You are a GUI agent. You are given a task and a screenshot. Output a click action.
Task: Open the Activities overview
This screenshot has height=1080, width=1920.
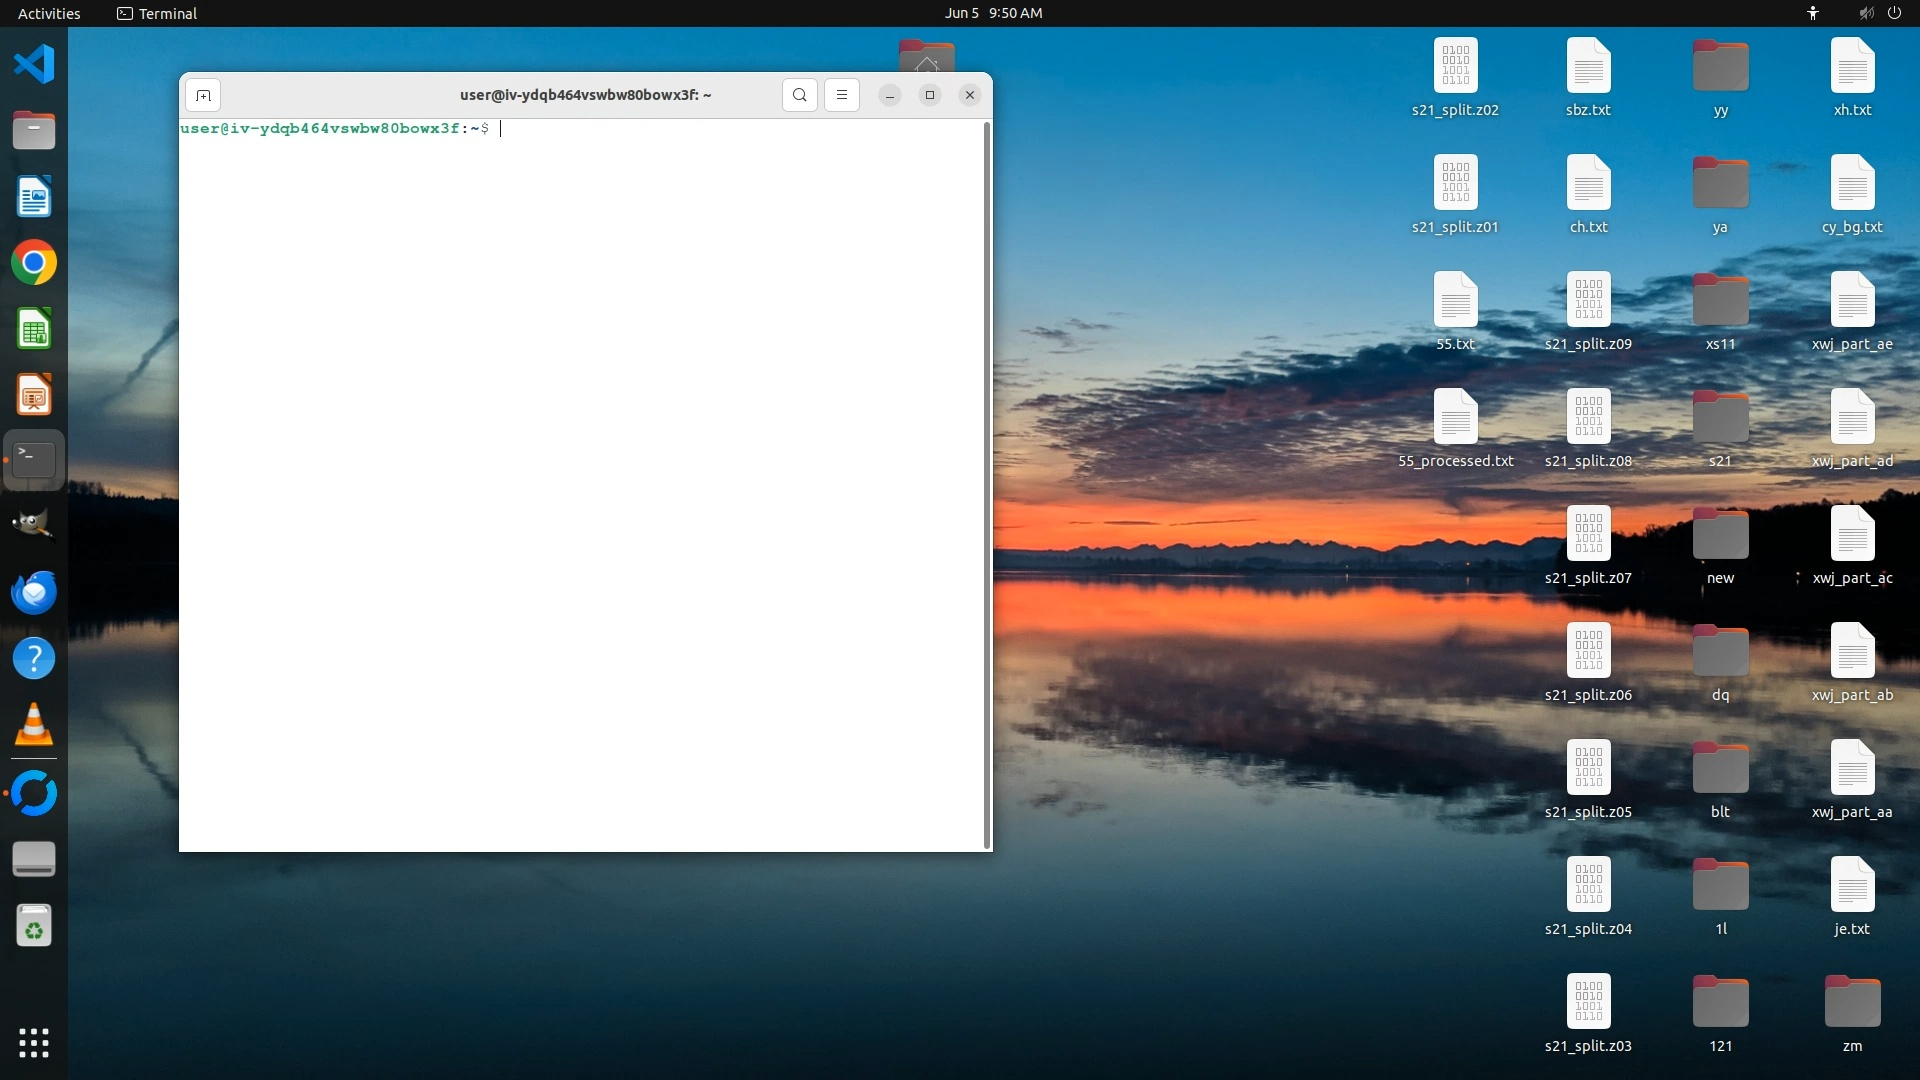49,13
